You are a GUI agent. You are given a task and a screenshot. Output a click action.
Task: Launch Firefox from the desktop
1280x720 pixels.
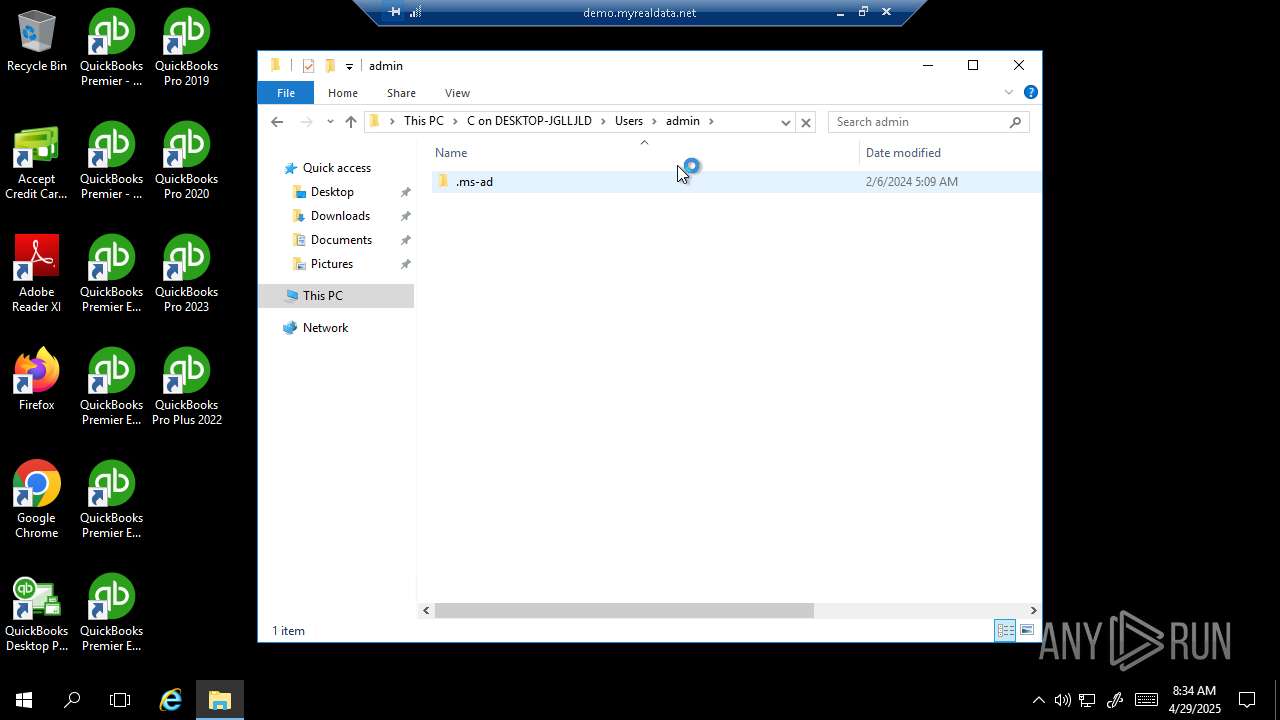[x=37, y=380]
